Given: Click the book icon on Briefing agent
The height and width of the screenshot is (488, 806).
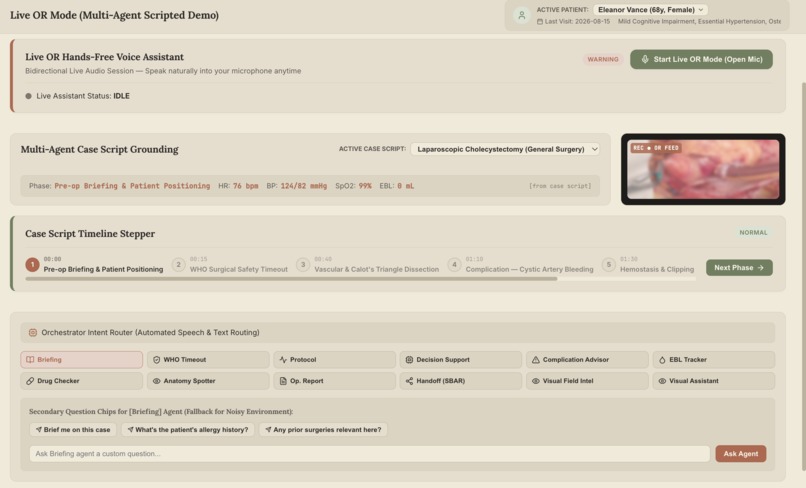Looking at the screenshot, I should coord(30,360).
